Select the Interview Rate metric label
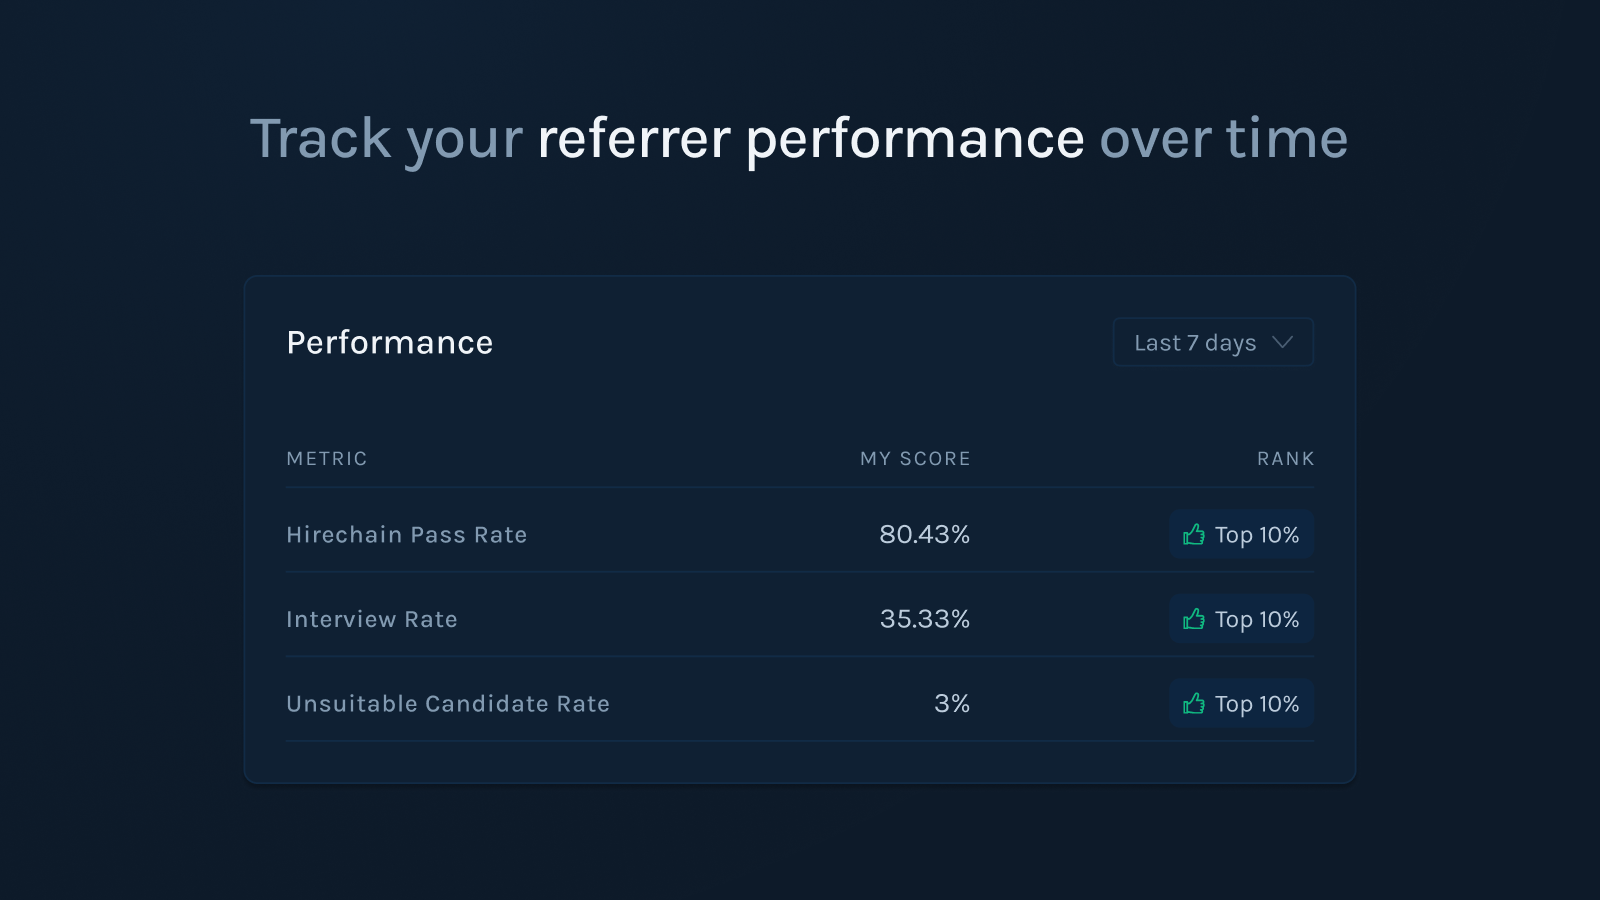The image size is (1600, 900). [371, 620]
